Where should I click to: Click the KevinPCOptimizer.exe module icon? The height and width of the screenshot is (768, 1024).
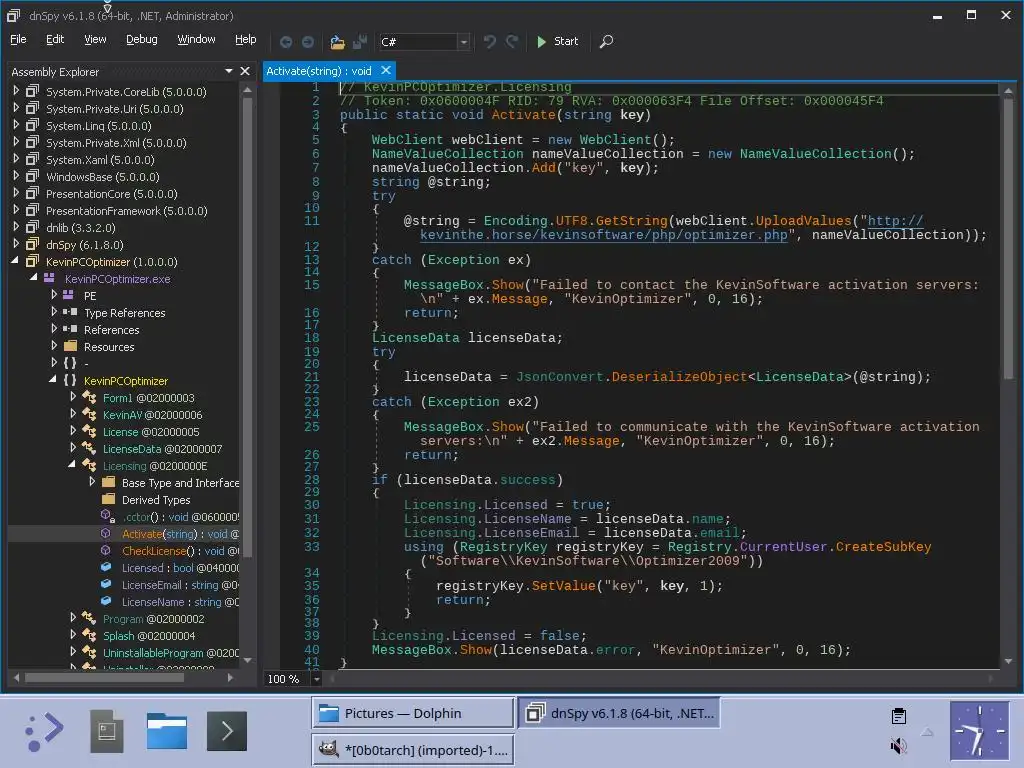click(49, 278)
